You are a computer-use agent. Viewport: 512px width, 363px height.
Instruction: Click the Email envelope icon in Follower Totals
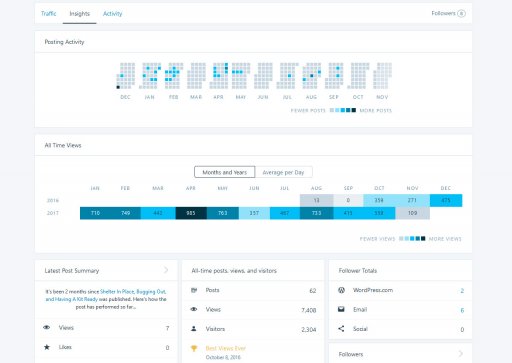point(341,309)
